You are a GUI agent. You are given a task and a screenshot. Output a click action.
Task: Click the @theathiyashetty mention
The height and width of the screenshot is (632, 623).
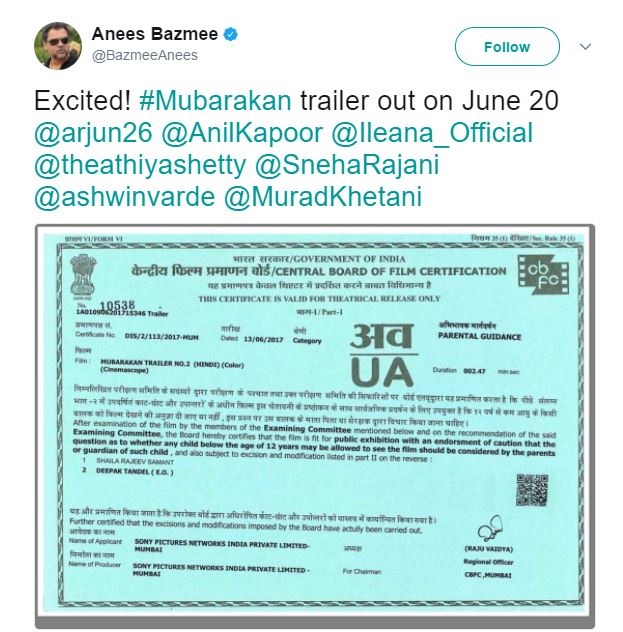(141, 165)
